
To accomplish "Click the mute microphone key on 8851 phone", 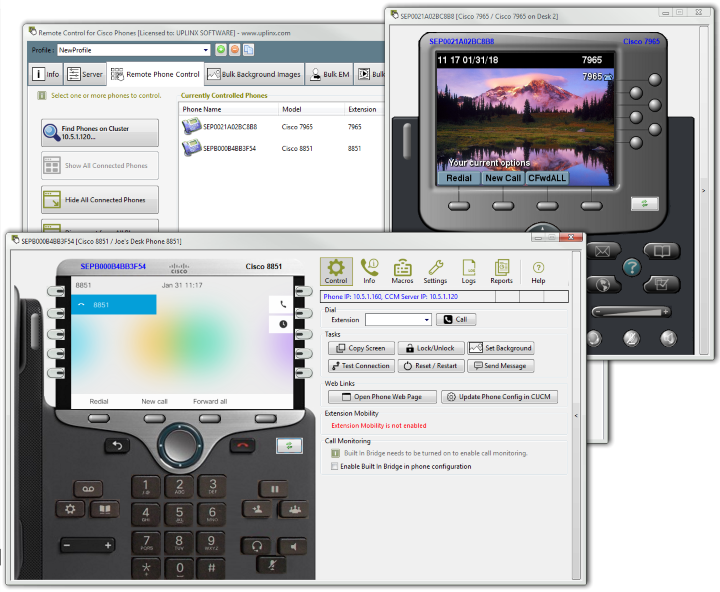I will [x=272, y=565].
